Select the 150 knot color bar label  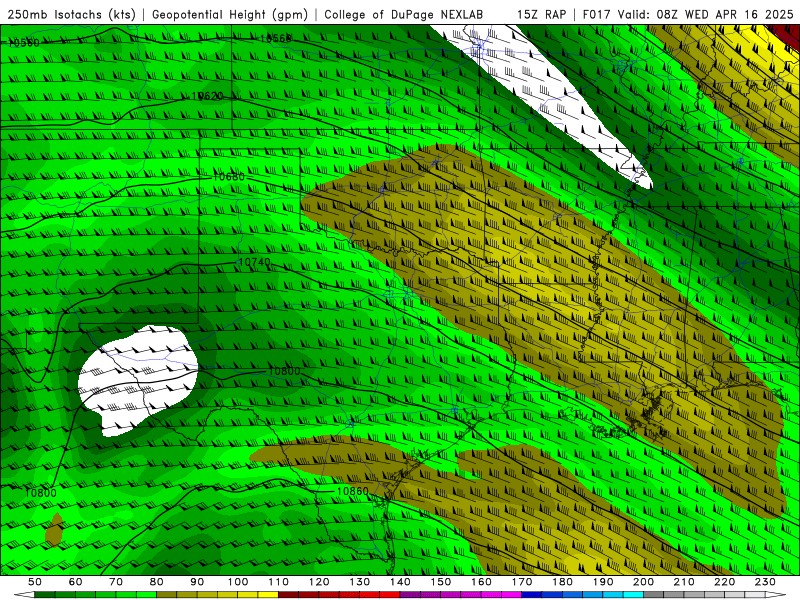pos(441,582)
